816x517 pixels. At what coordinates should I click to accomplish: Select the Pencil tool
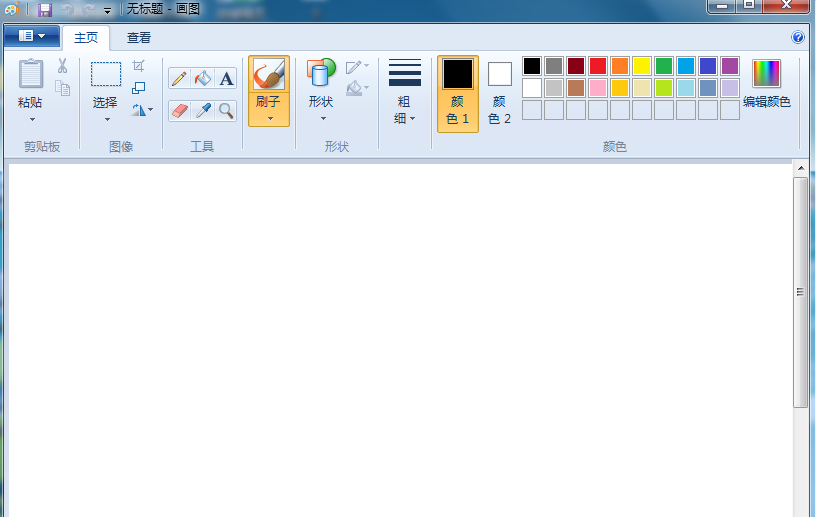pos(179,79)
